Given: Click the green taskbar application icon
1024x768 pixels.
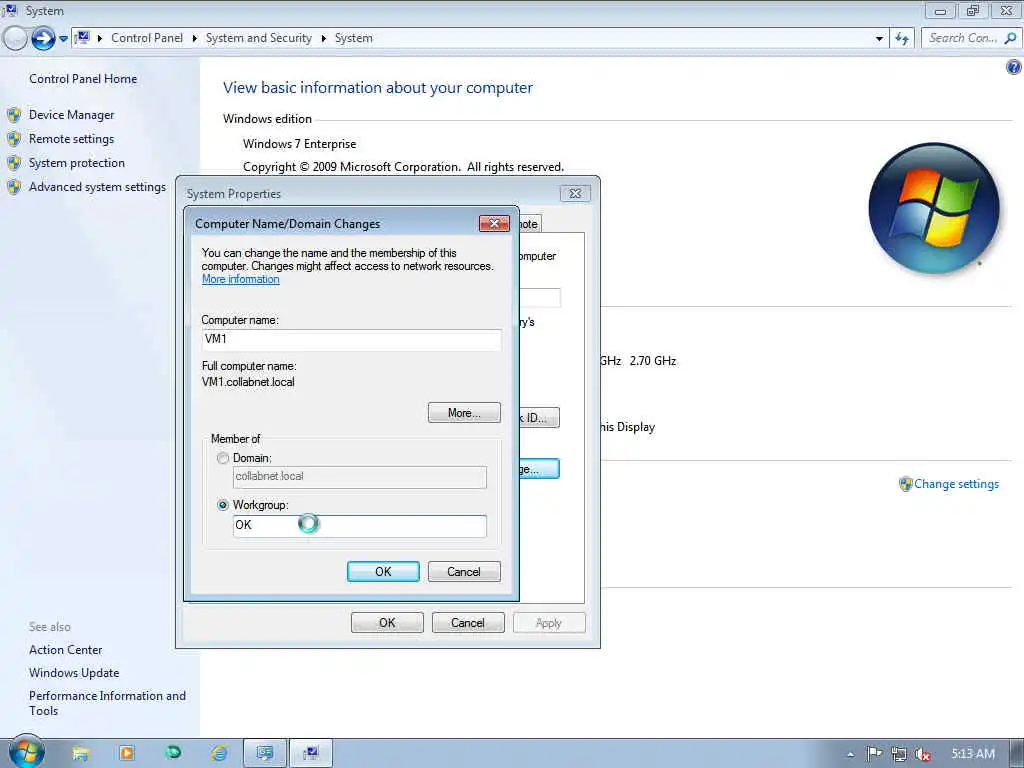Looking at the screenshot, I should pos(173,753).
